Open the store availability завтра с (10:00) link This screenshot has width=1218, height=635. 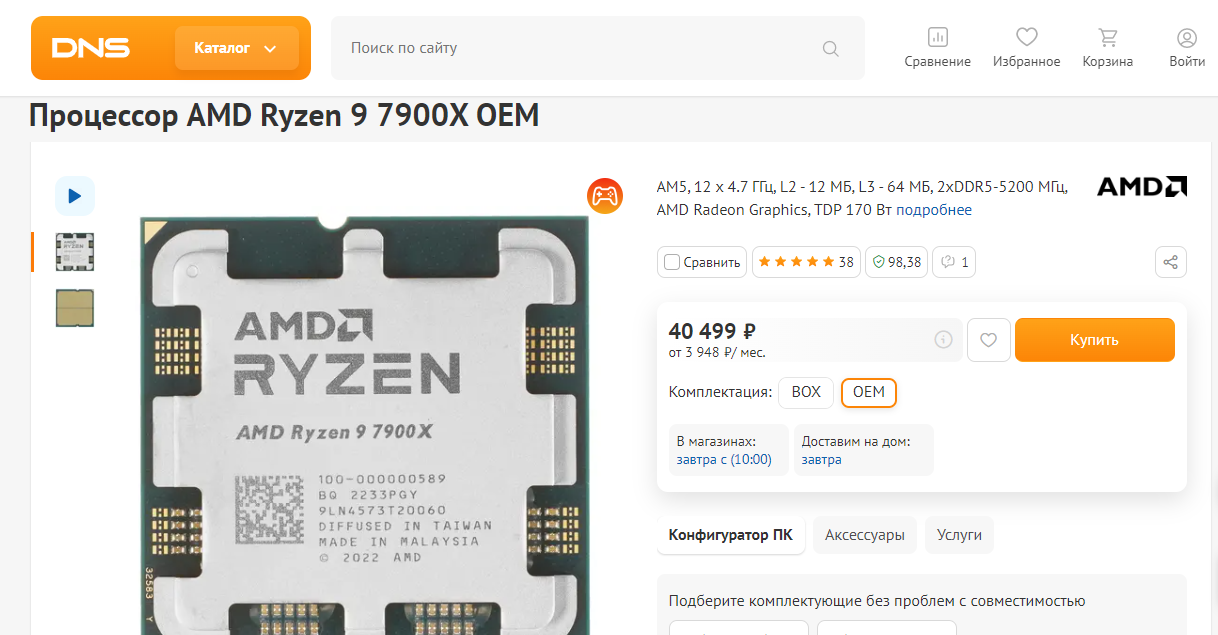tap(724, 460)
